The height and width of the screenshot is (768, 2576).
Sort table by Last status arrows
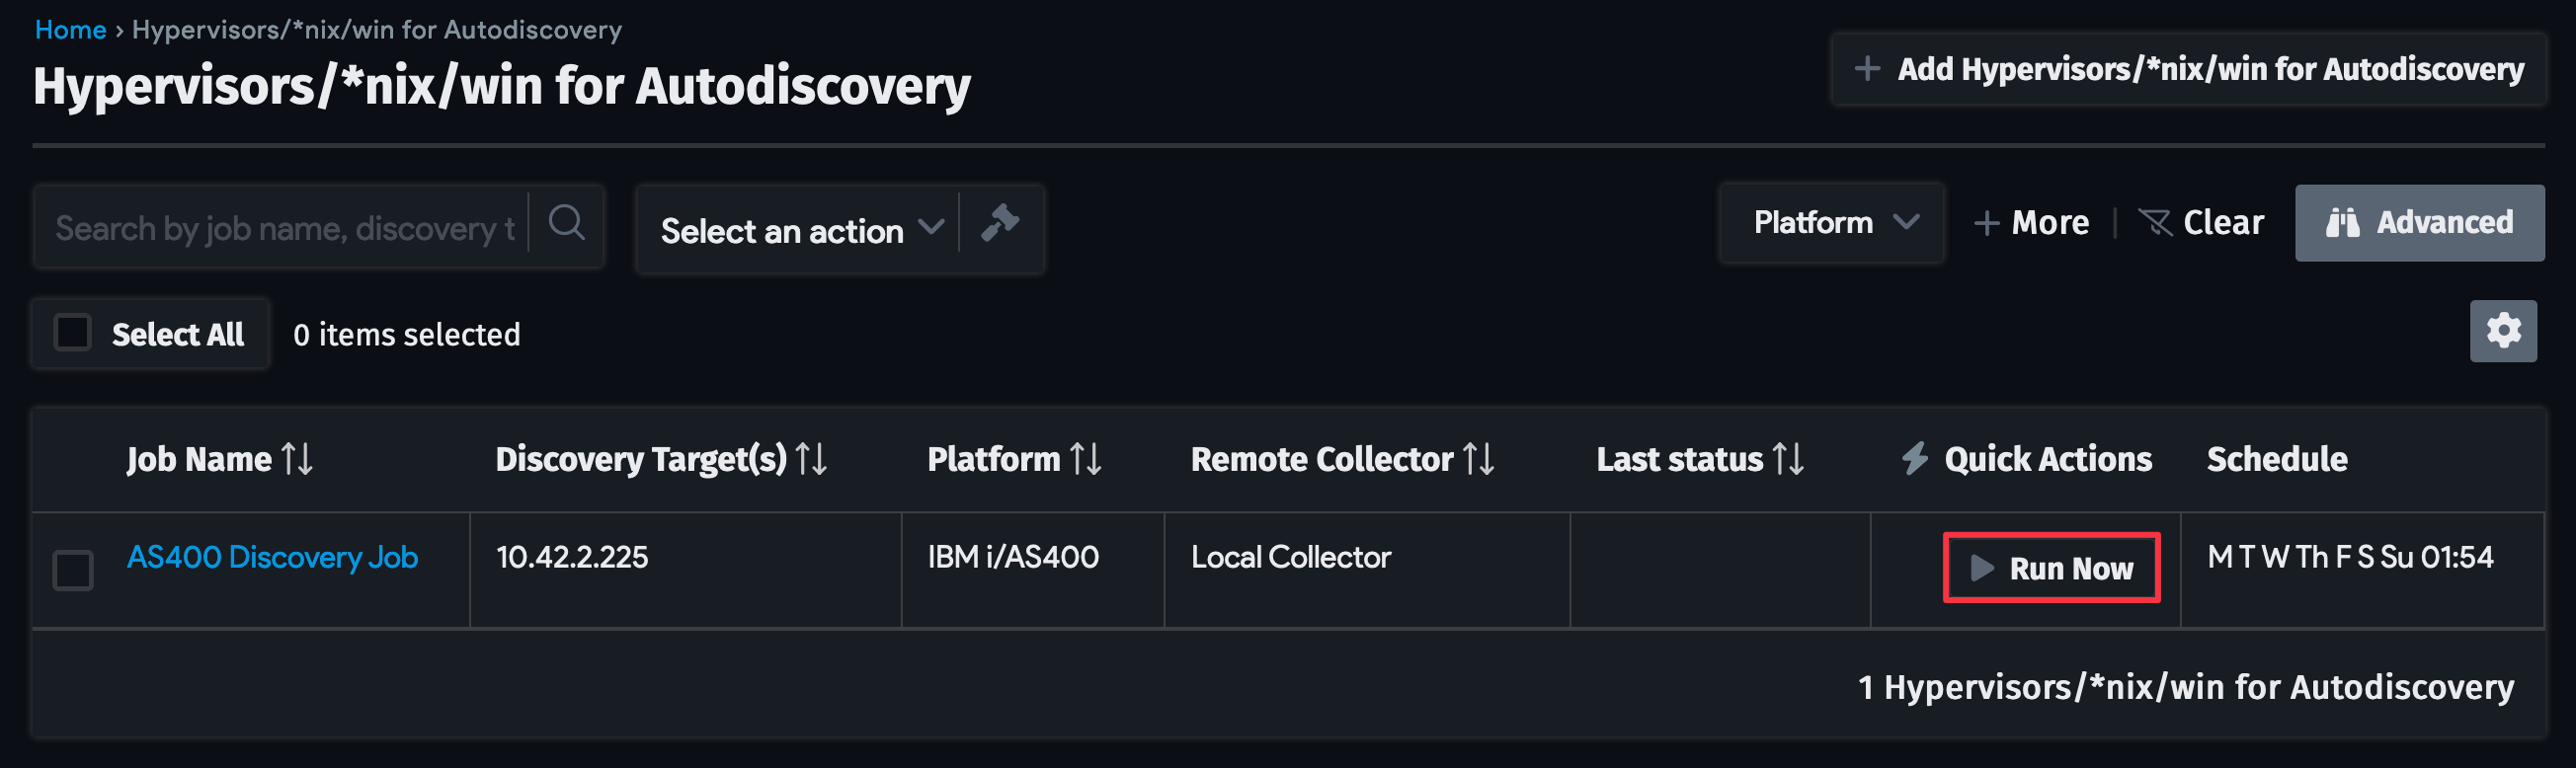point(1788,459)
